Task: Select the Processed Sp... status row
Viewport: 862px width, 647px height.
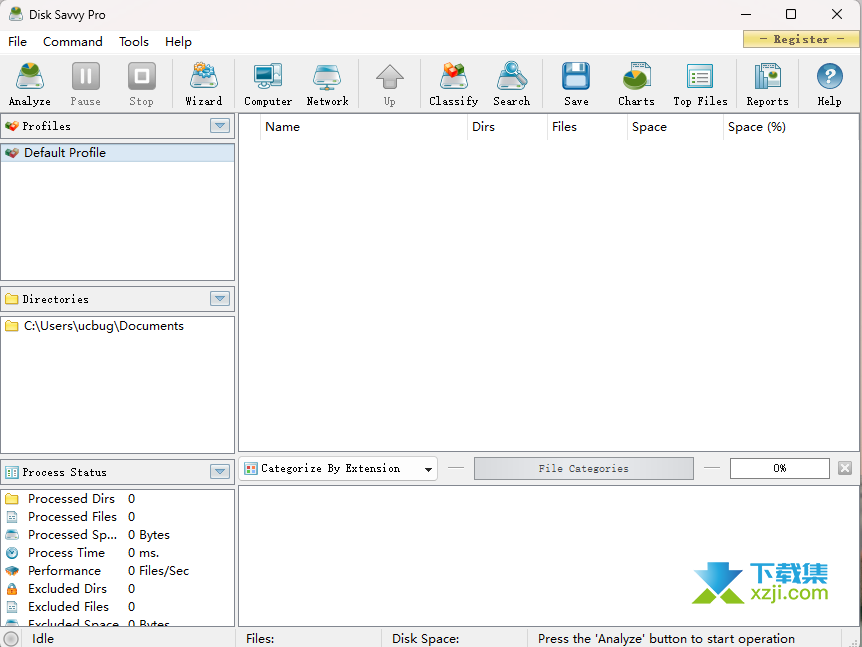Action: [118, 535]
